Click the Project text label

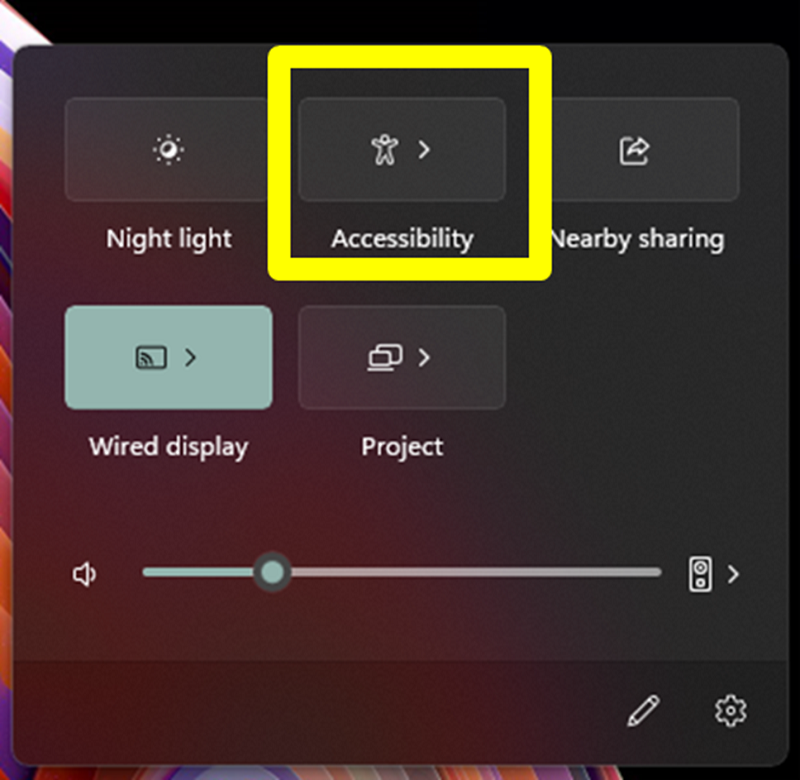click(x=403, y=447)
